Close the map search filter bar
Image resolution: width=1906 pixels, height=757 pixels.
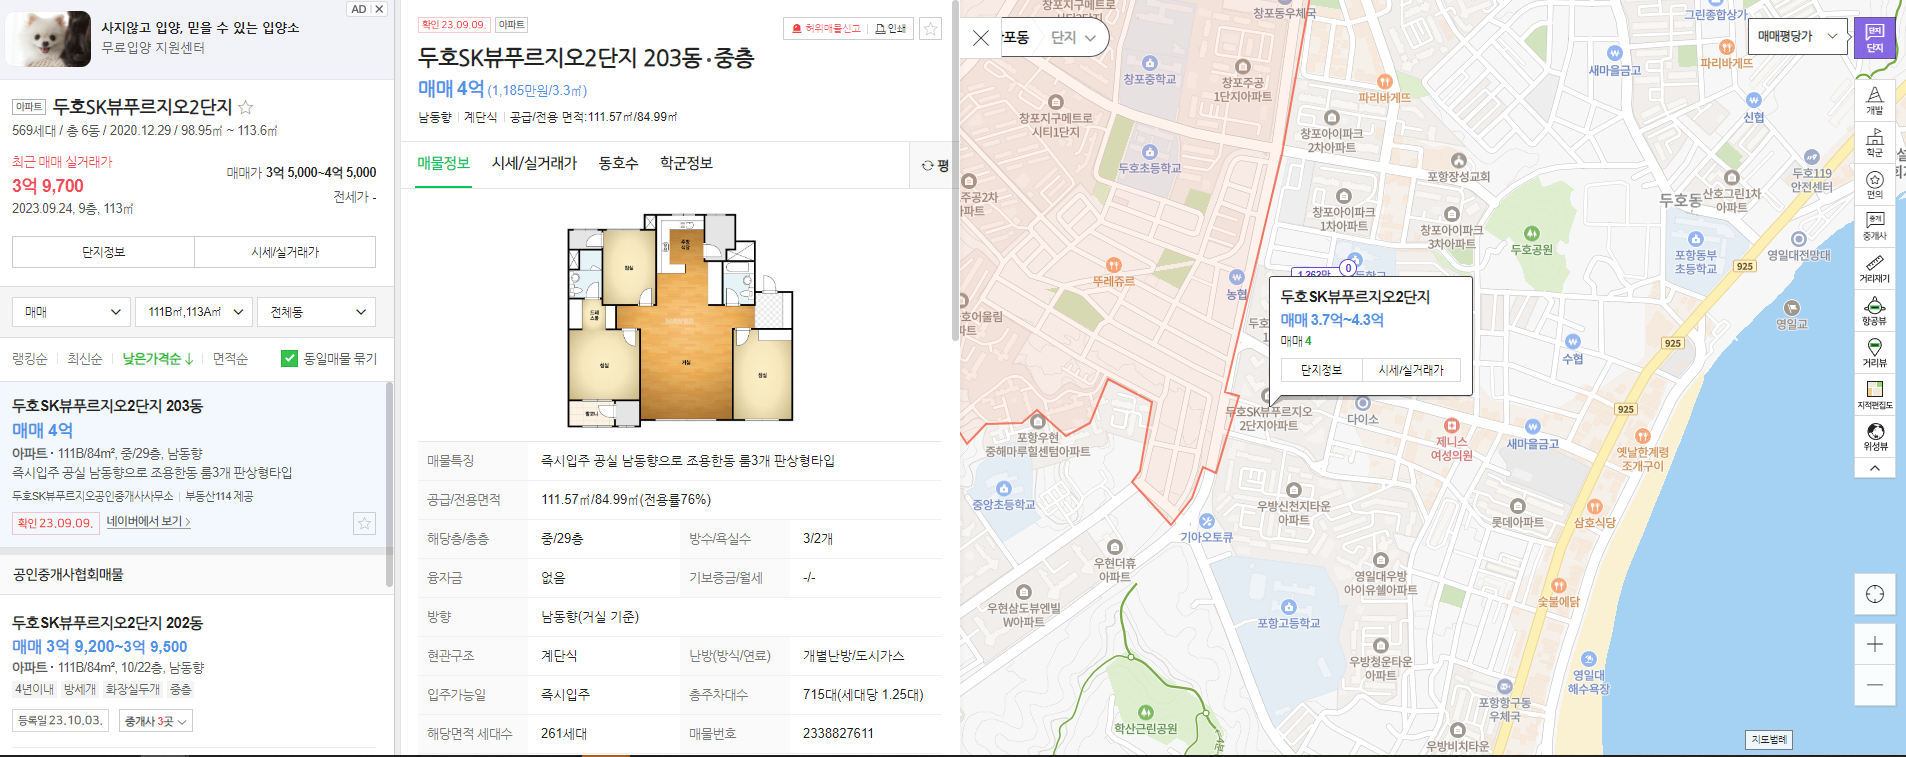point(981,38)
